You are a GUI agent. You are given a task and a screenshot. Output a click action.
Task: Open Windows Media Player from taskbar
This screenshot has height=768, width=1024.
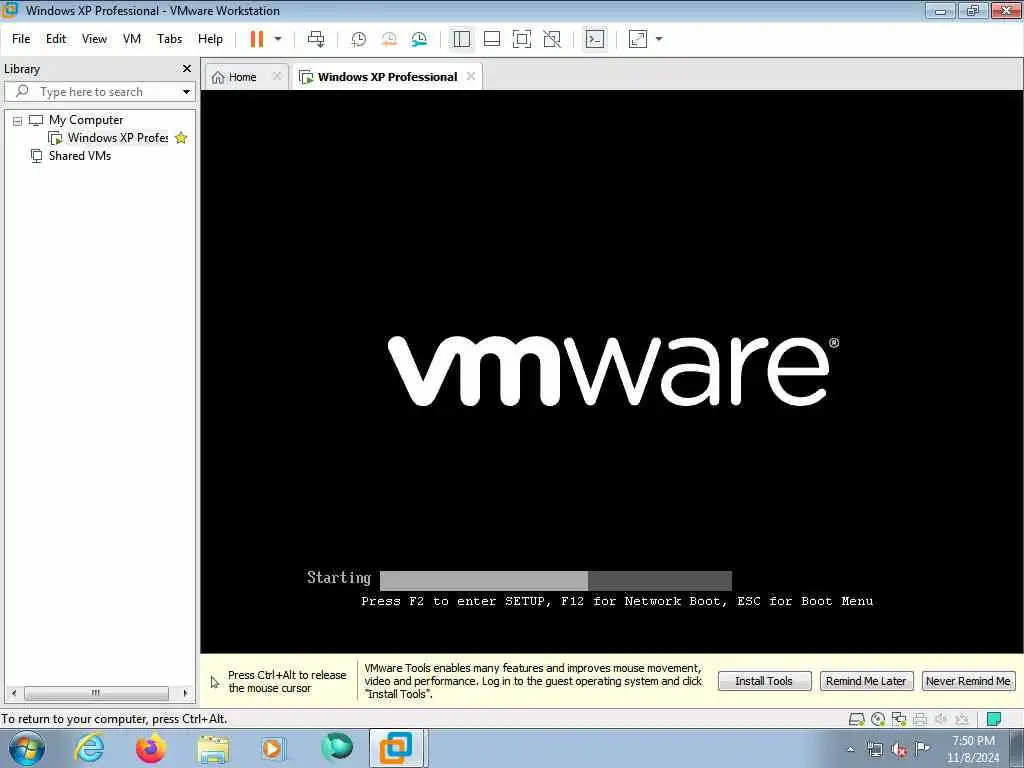[272, 748]
